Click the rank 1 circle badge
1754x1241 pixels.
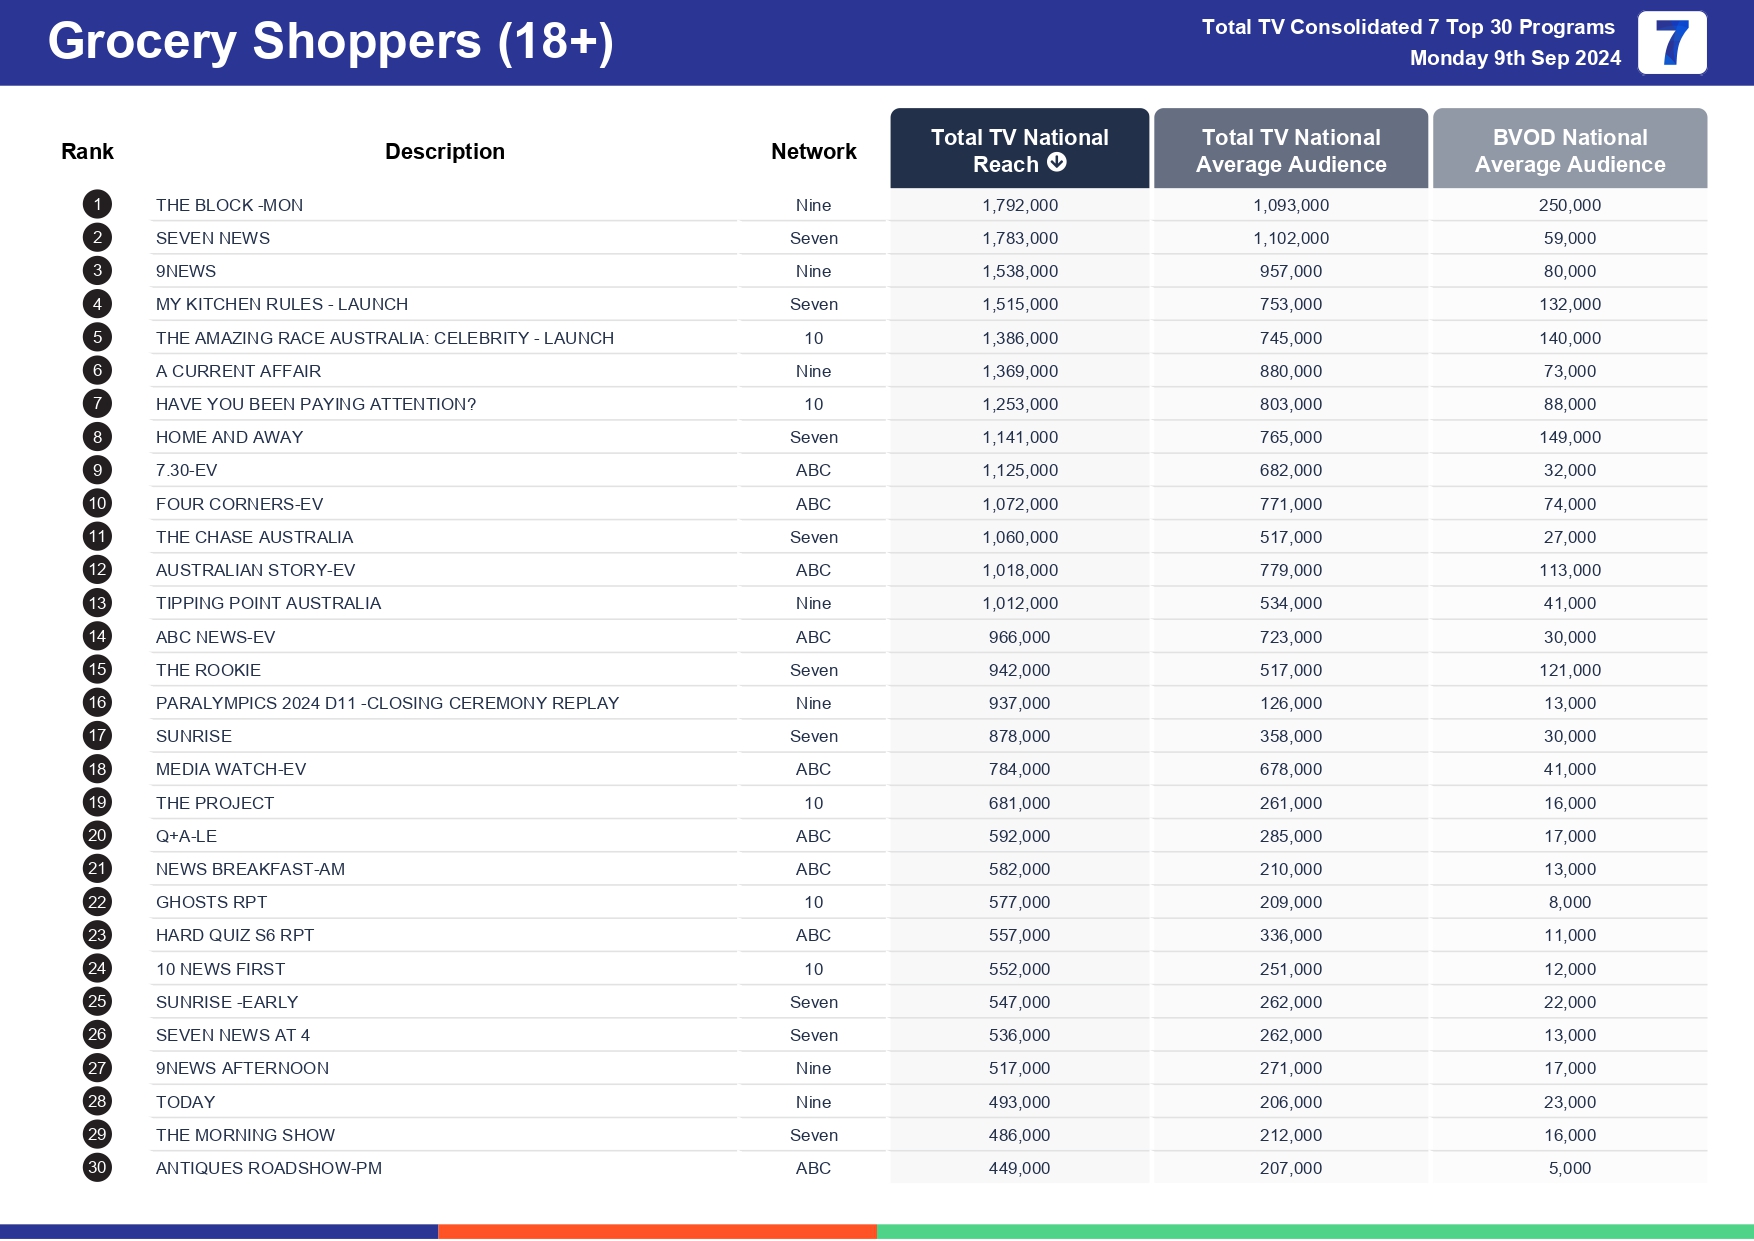point(97,205)
